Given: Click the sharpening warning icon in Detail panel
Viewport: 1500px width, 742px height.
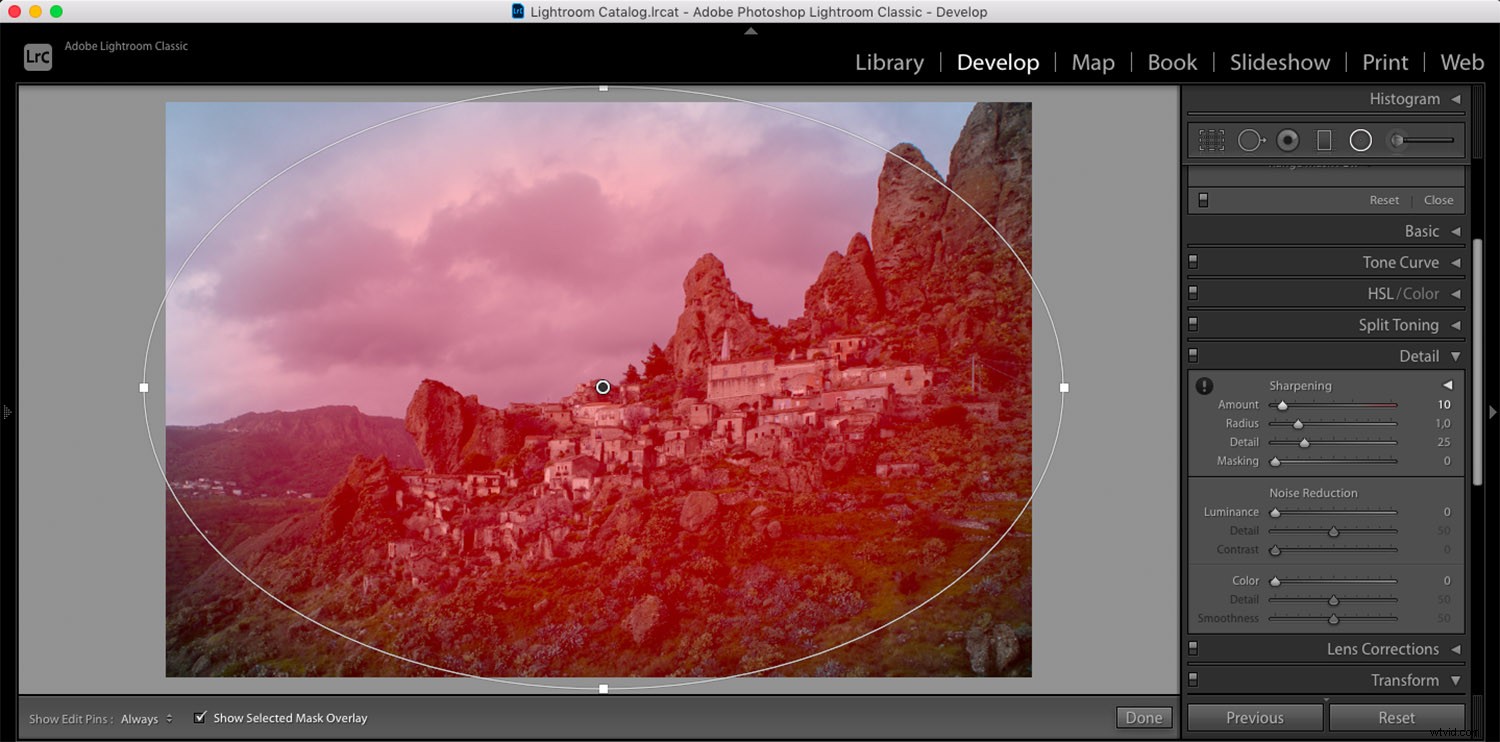Looking at the screenshot, I should coord(1205,385).
